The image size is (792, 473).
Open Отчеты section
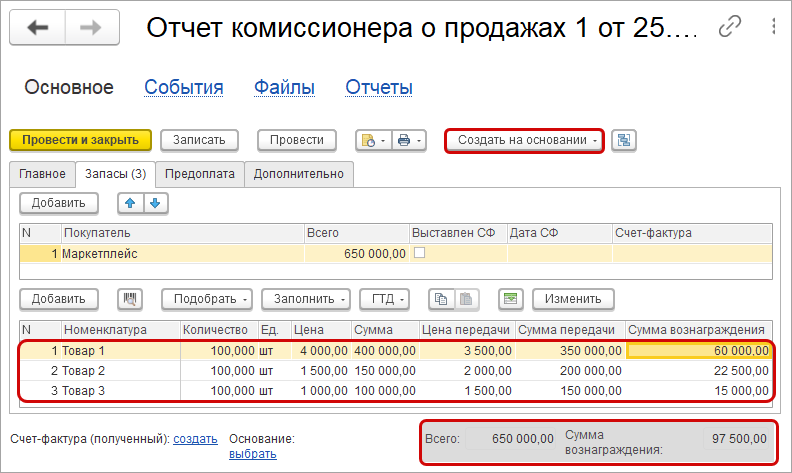[x=379, y=87]
